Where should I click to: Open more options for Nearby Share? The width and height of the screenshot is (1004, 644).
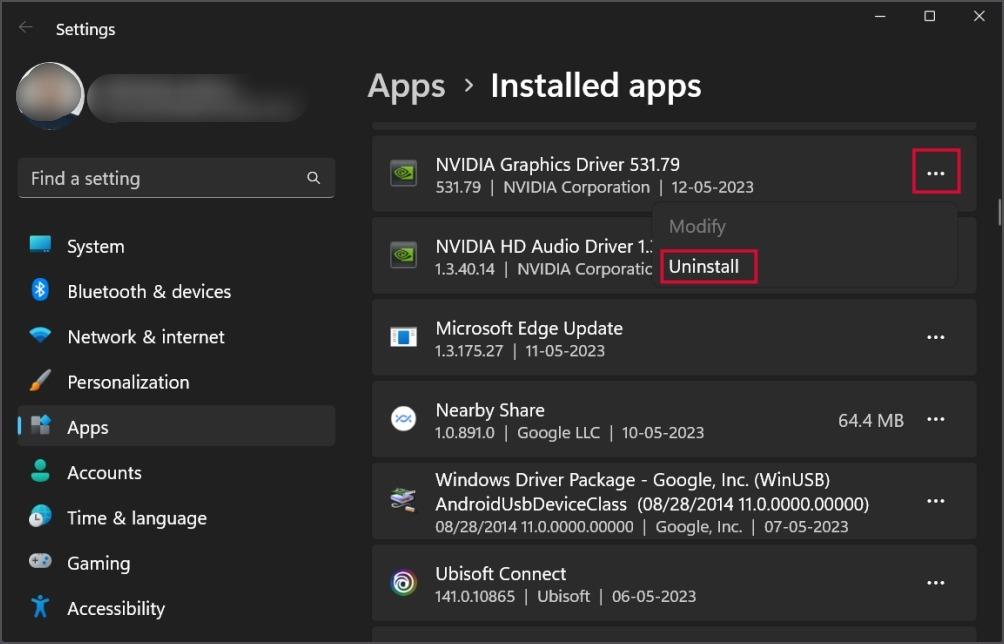[935, 419]
